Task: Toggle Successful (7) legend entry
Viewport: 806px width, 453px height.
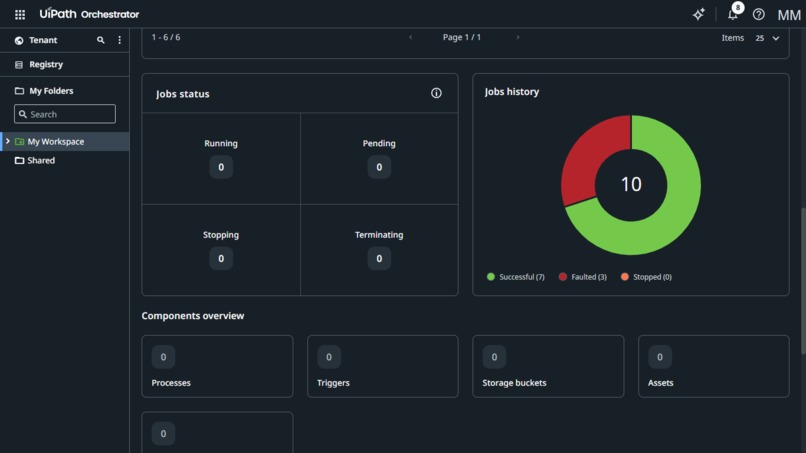Action: [x=516, y=277]
